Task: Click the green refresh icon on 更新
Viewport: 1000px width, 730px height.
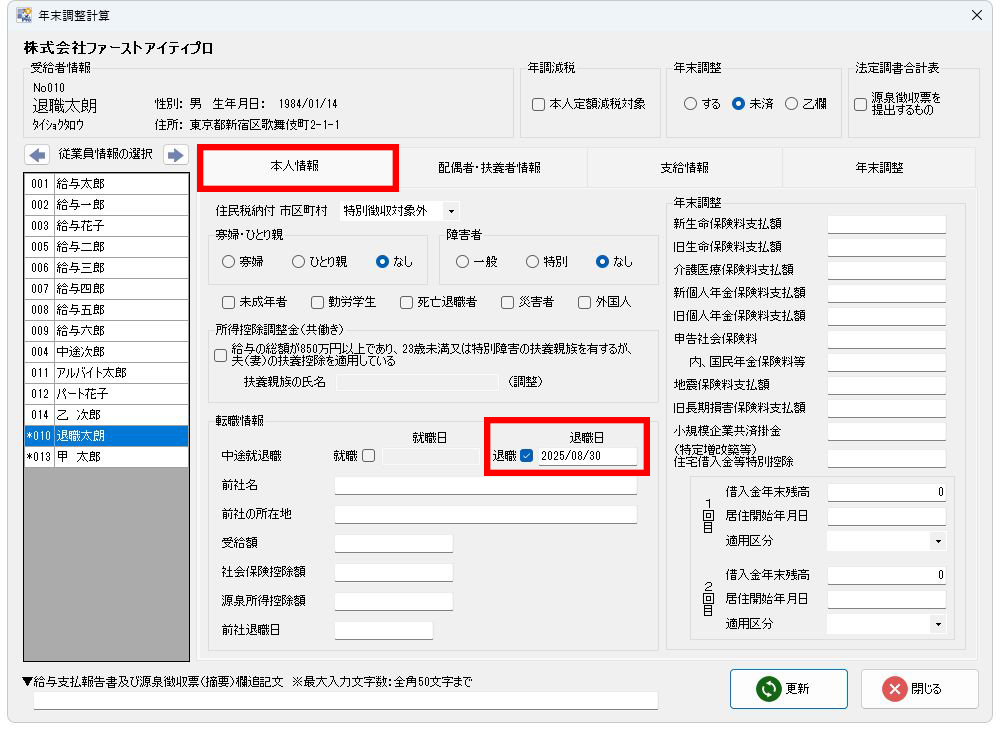Action: point(768,689)
